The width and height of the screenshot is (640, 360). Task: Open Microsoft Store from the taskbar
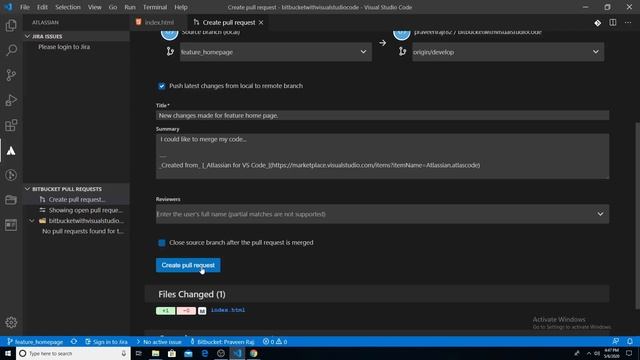(172, 353)
